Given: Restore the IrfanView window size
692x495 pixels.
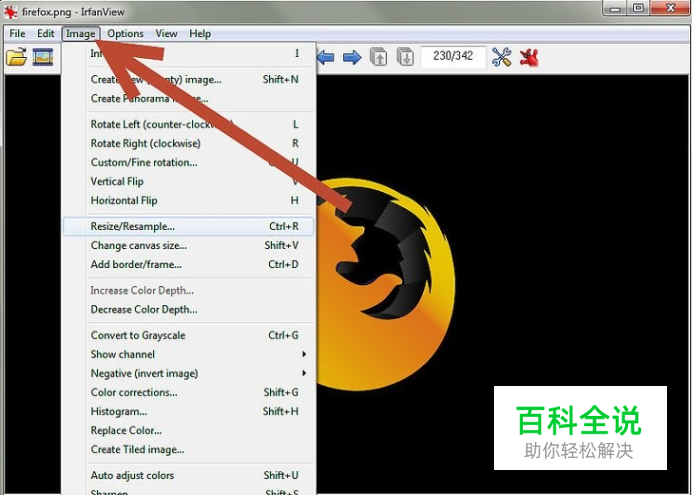Looking at the screenshot, I should 639,8.
